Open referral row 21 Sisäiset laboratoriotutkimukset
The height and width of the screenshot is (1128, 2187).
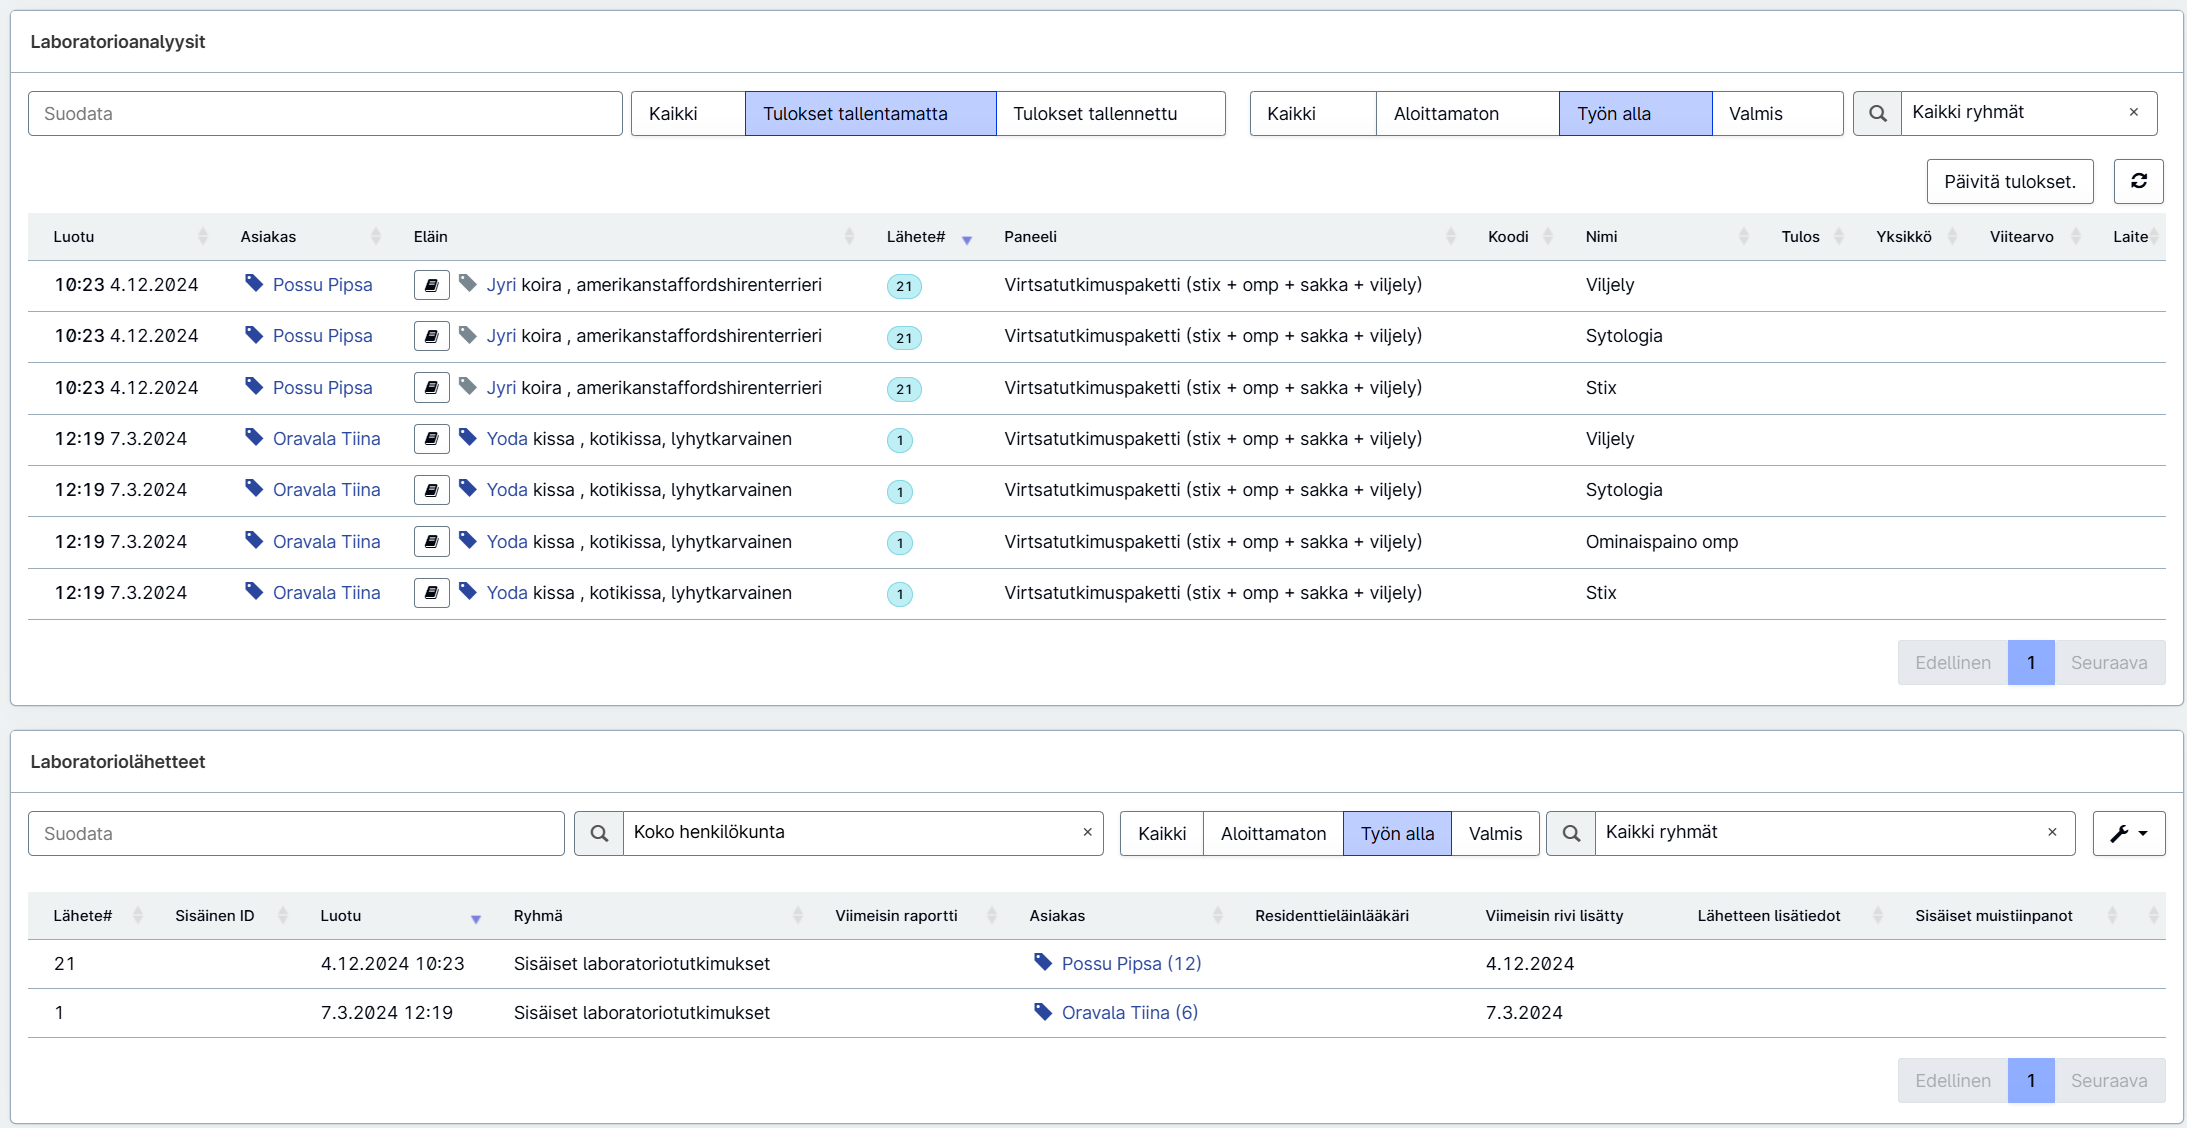coord(1096,964)
